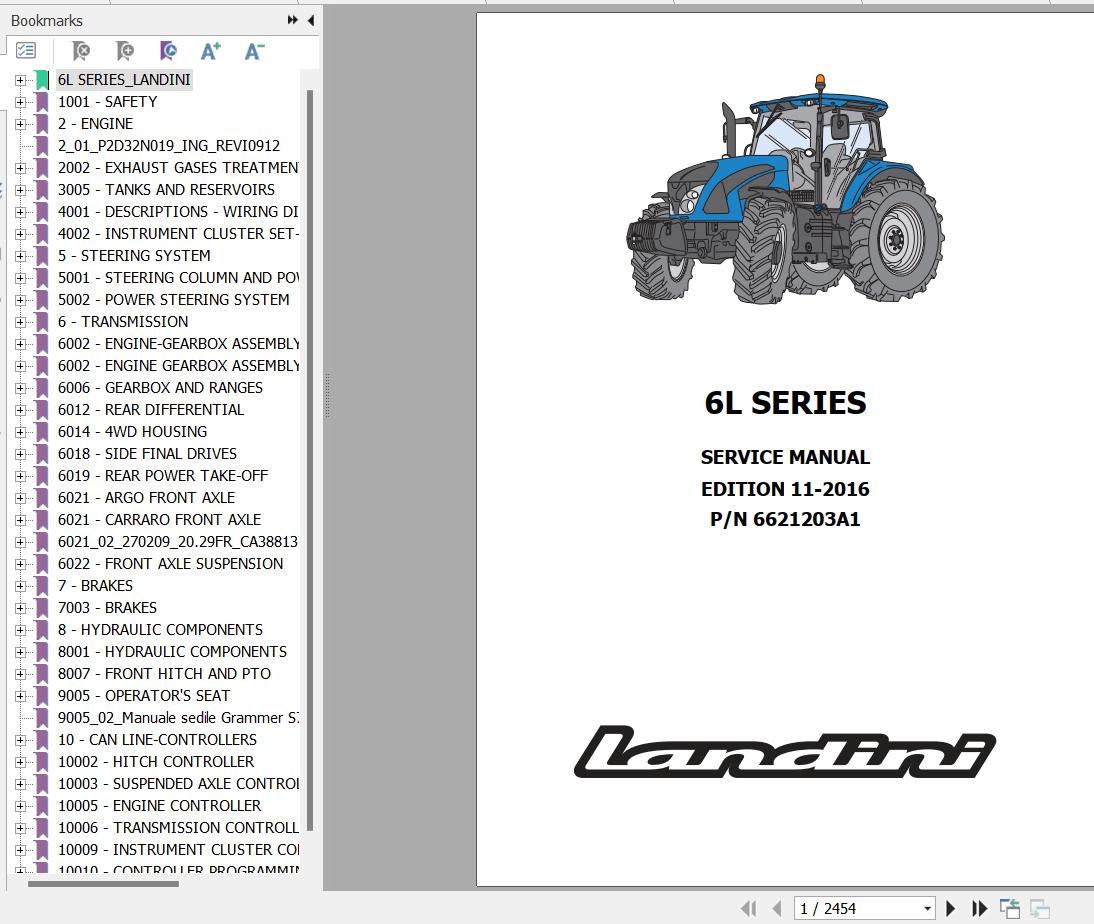Screen dimensions: 1094x924
Task: Click the Bookmarks panel title
Action: click(x=47, y=20)
